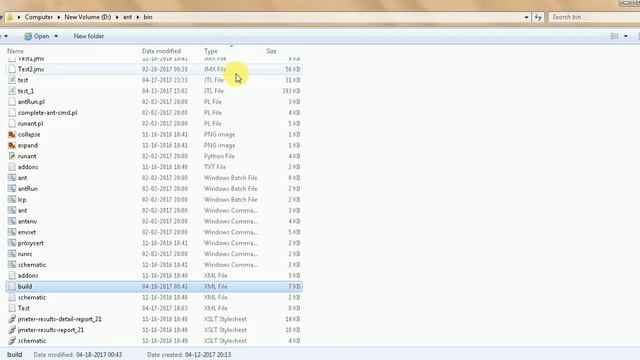Click the lcp batch file icon
Image resolution: width=640 pixels, height=360 pixels.
(12, 200)
